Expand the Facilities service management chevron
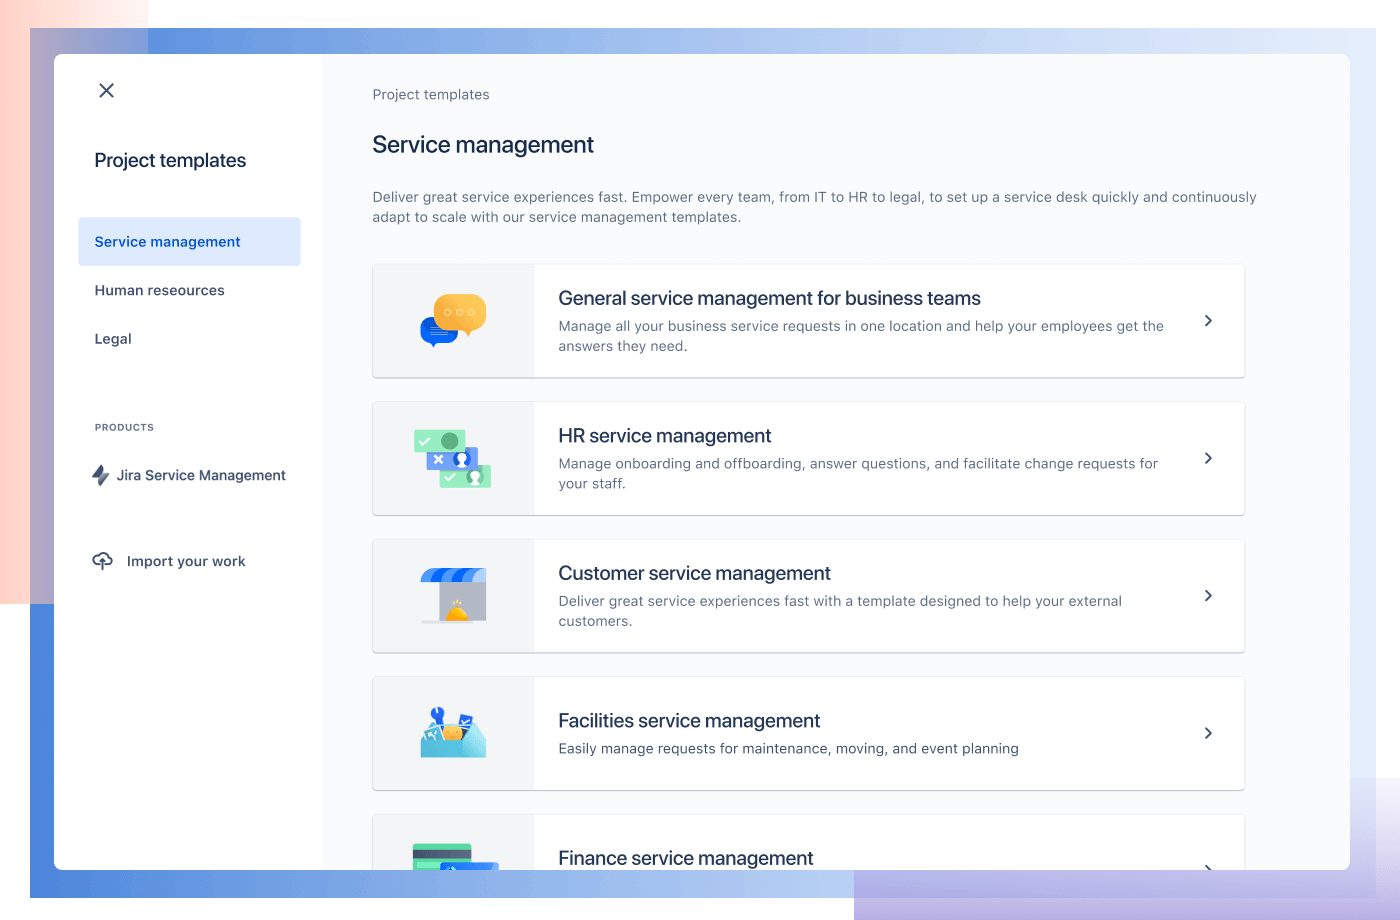Viewport: 1400px width, 920px height. [1208, 733]
